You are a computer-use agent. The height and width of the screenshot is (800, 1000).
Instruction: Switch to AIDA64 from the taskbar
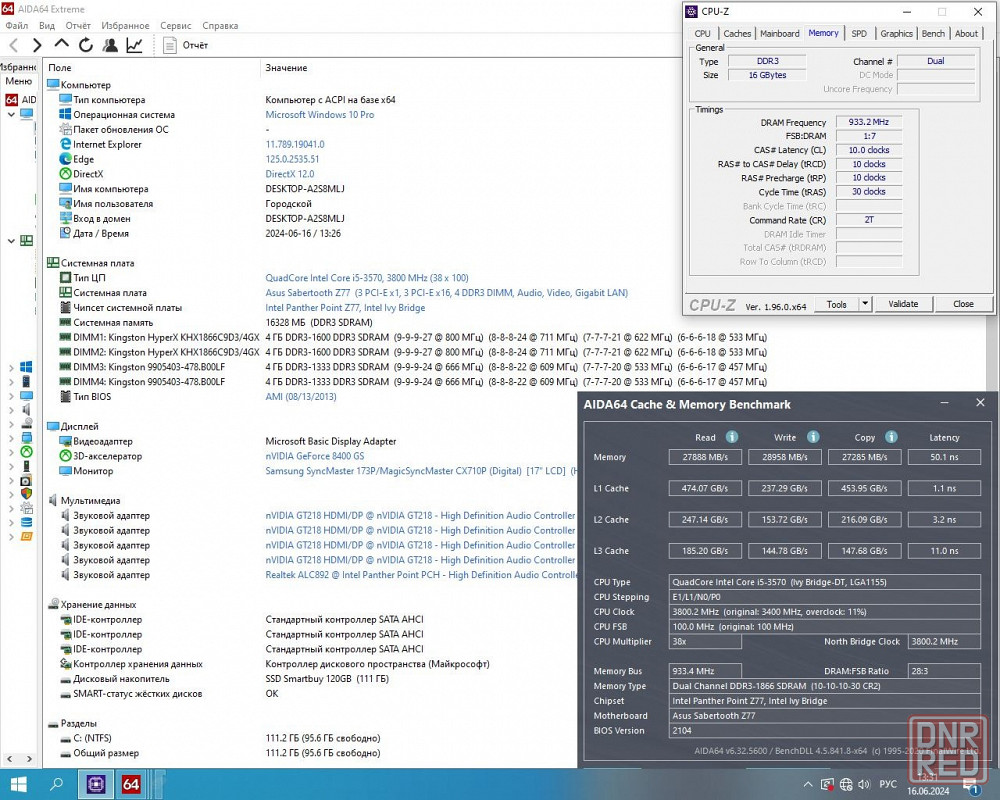(x=131, y=784)
